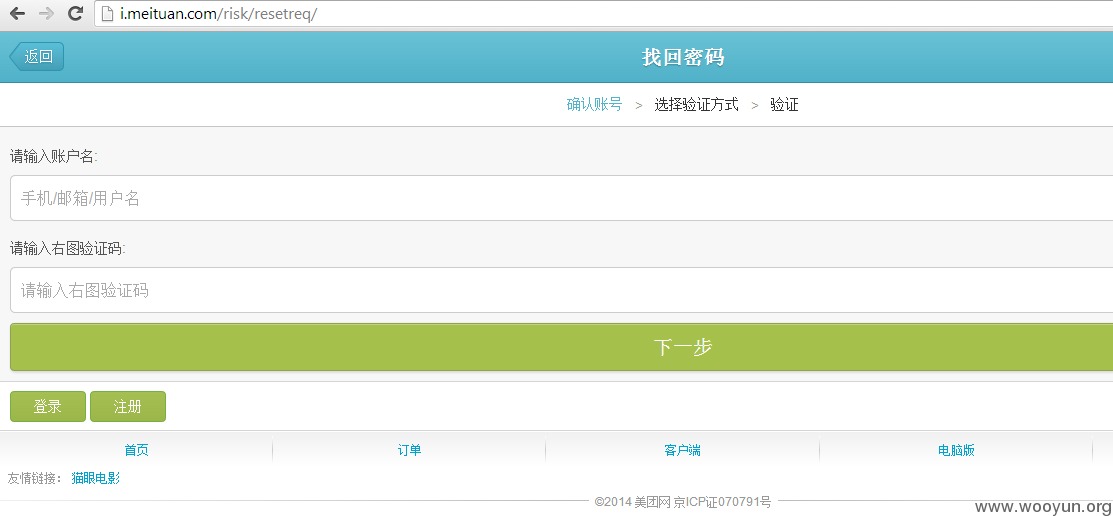
Task: Click the 注册 button
Action: 128,407
